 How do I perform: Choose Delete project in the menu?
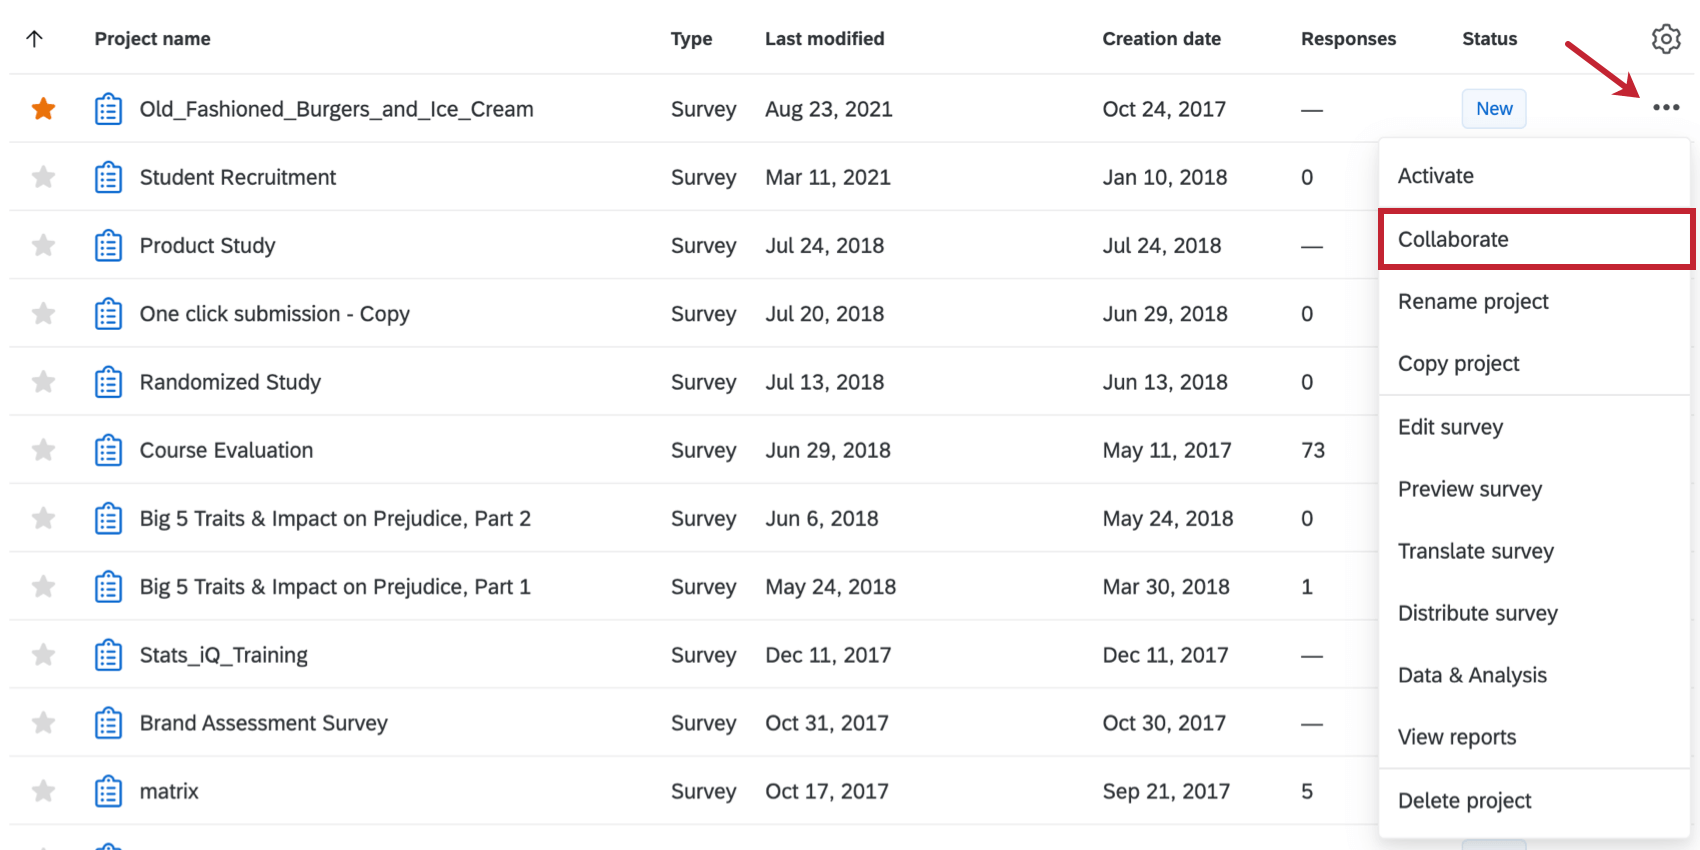tap(1464, 801)
